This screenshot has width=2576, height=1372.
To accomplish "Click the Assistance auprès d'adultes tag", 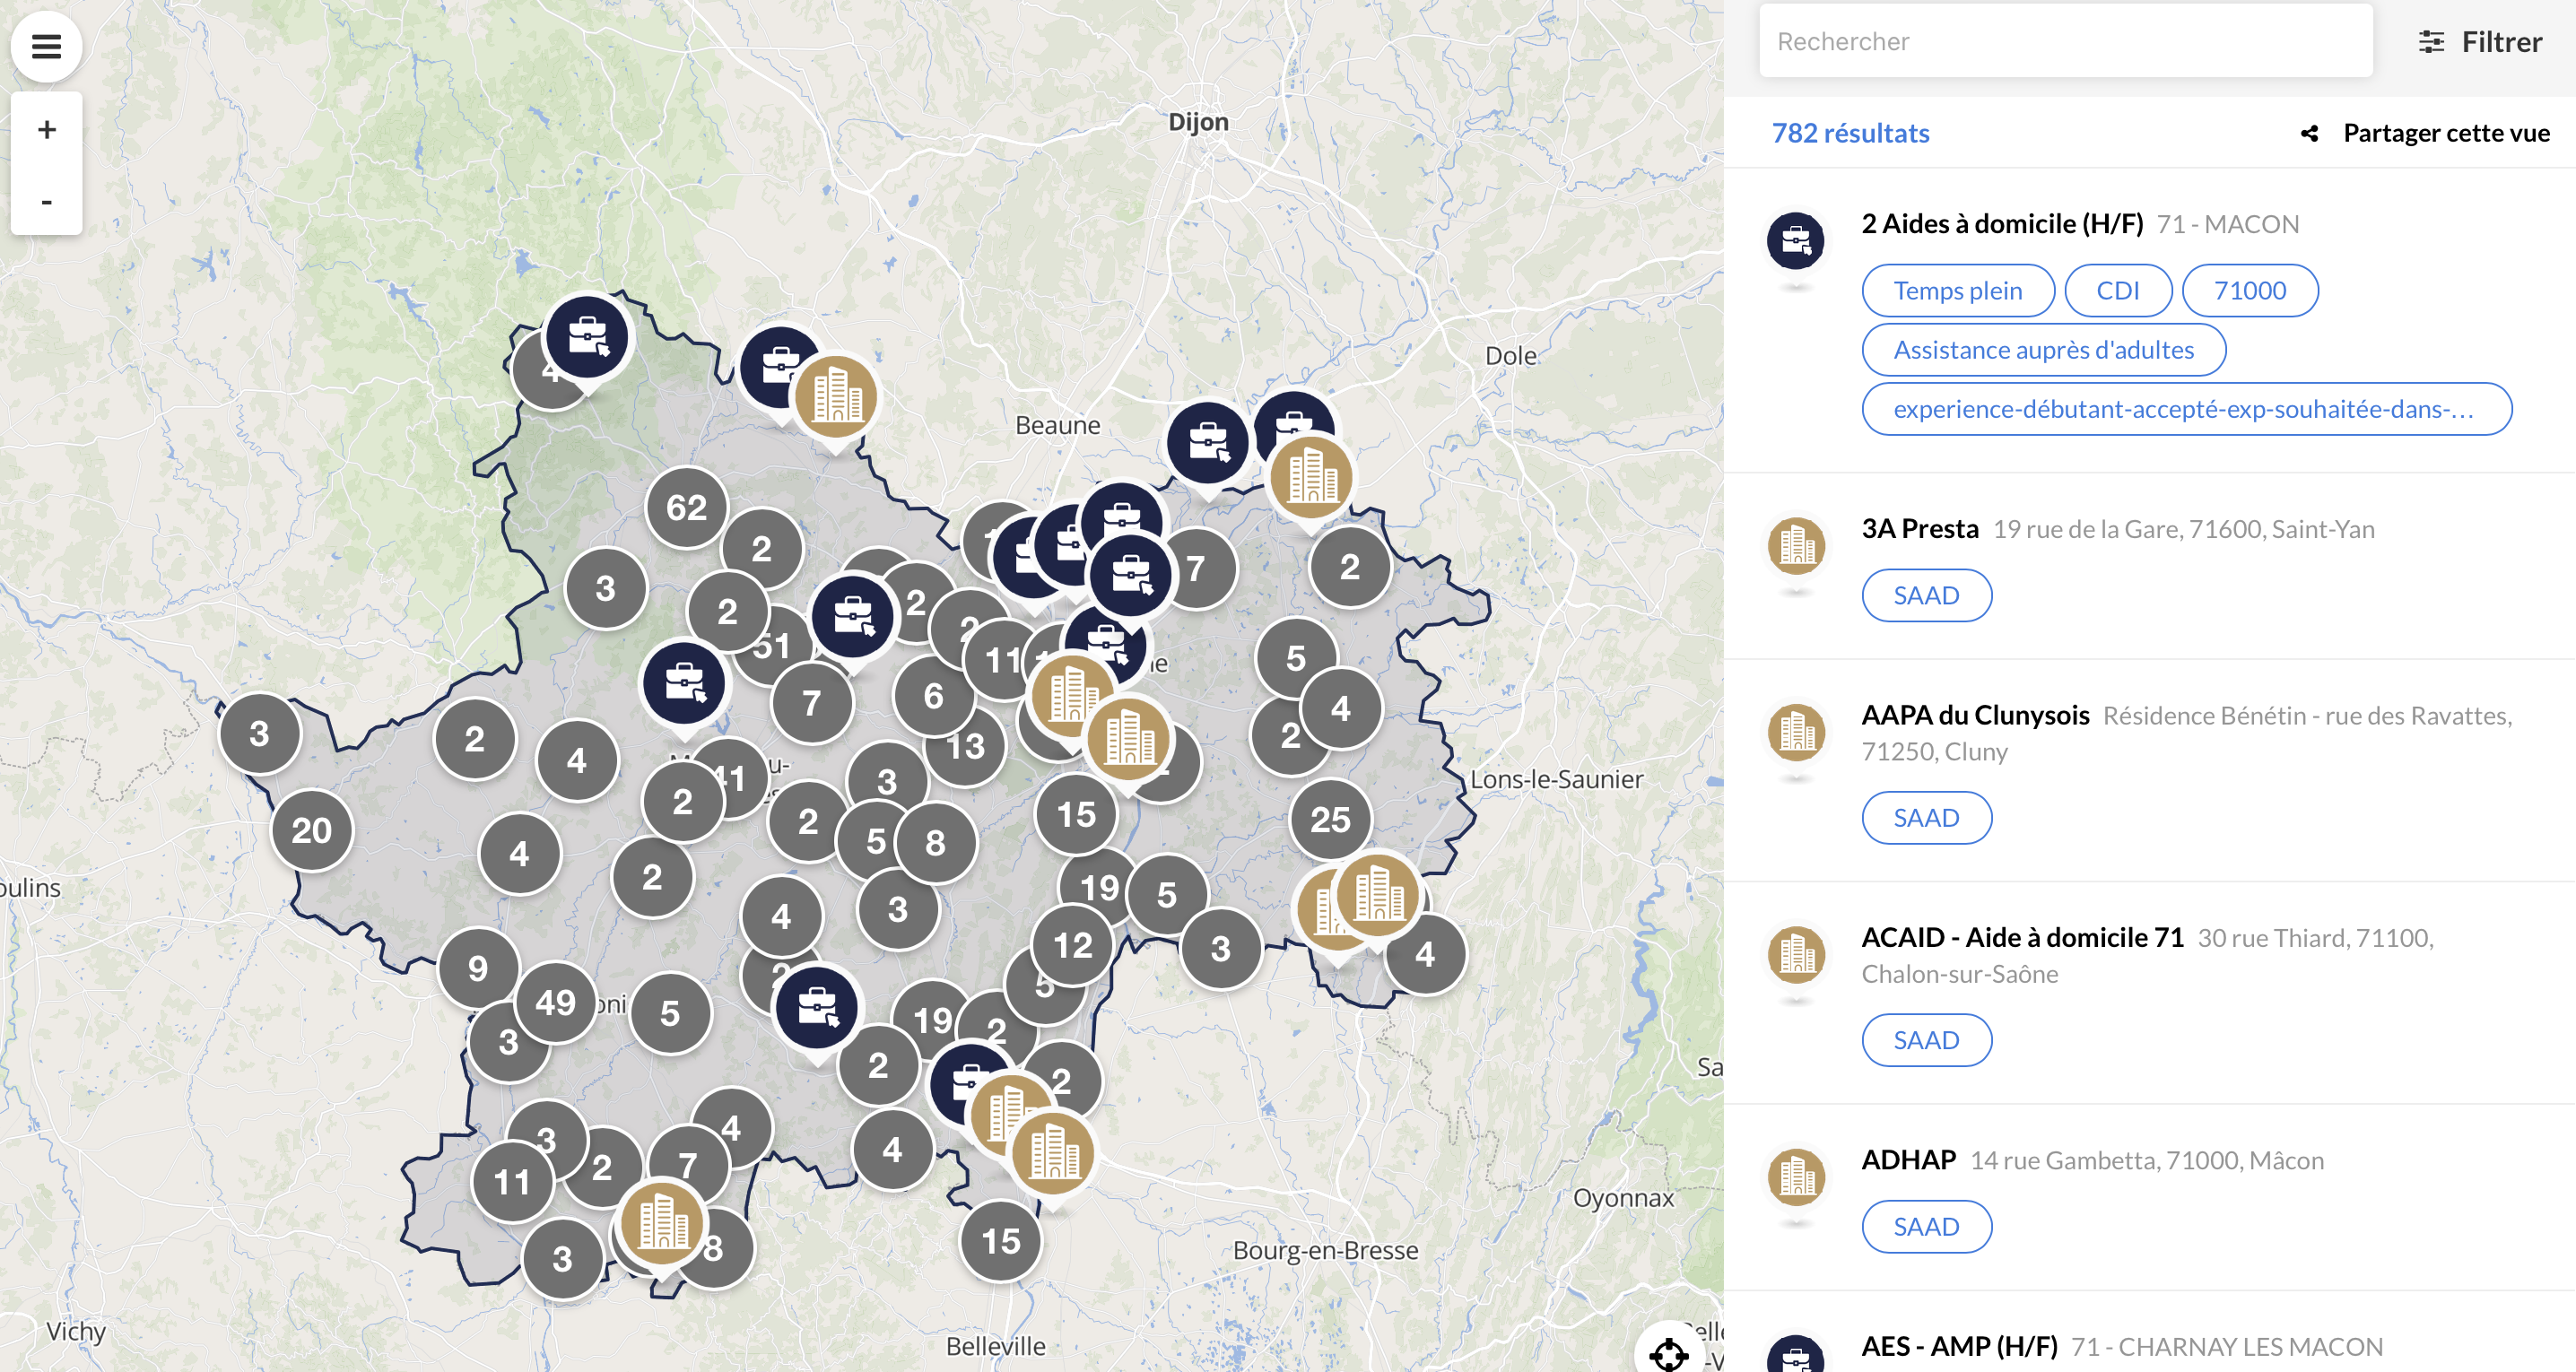I will [x=2043, y=350].
